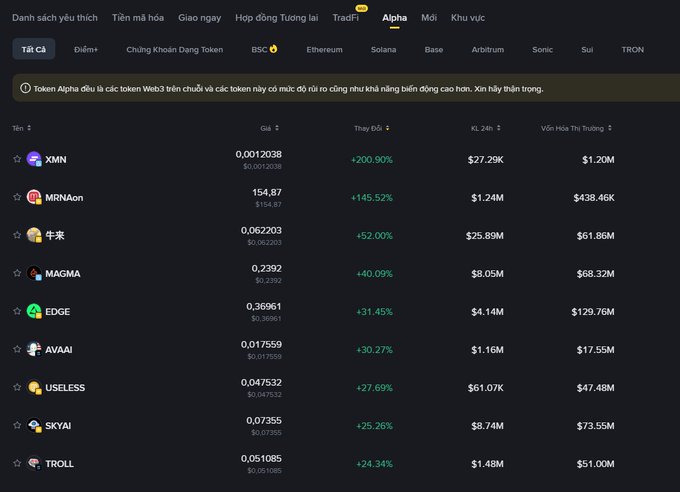Open the USELESS token logo
680x492 pixels.
[34, 387]
